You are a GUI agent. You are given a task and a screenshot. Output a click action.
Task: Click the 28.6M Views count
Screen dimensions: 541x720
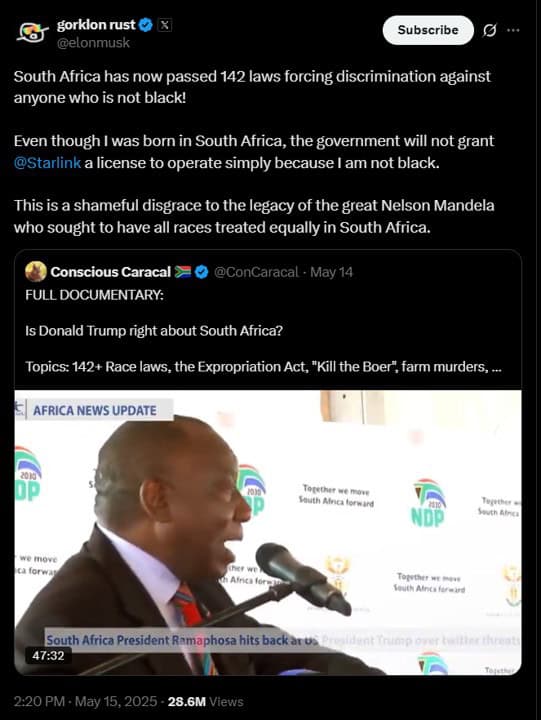click(x=205, y=701)
